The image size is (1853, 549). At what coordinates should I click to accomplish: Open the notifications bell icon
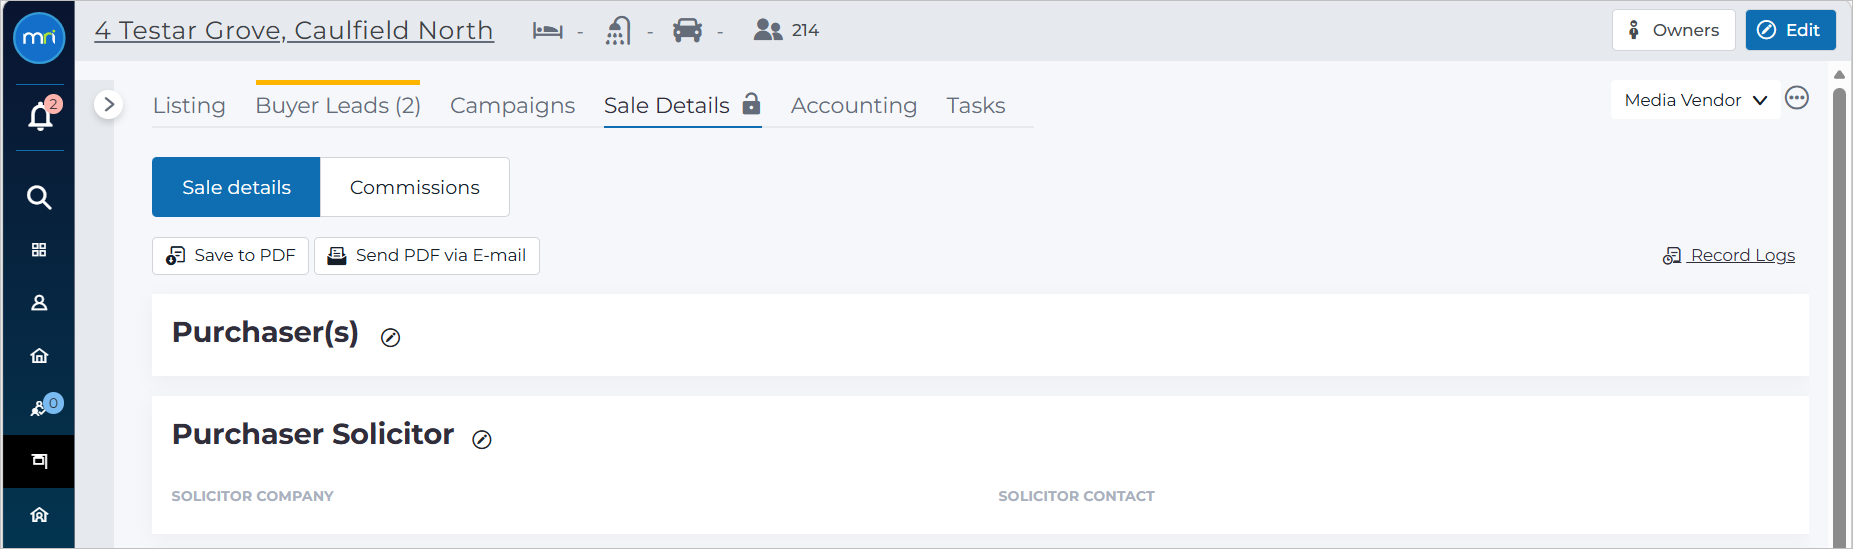coord(40,117)
